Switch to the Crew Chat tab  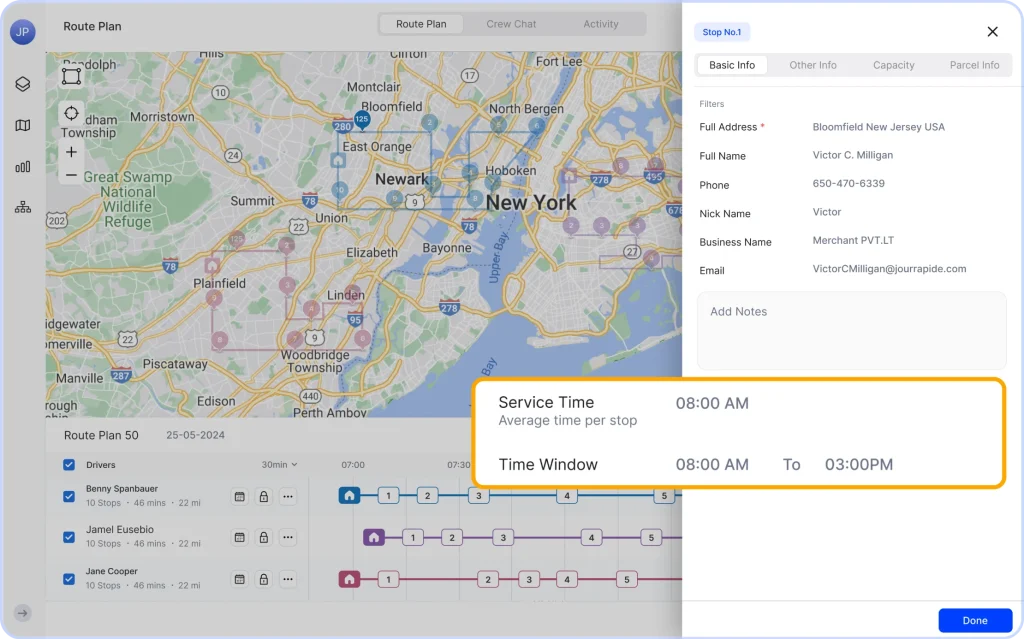pyautogui.click(x=511, y=24)
